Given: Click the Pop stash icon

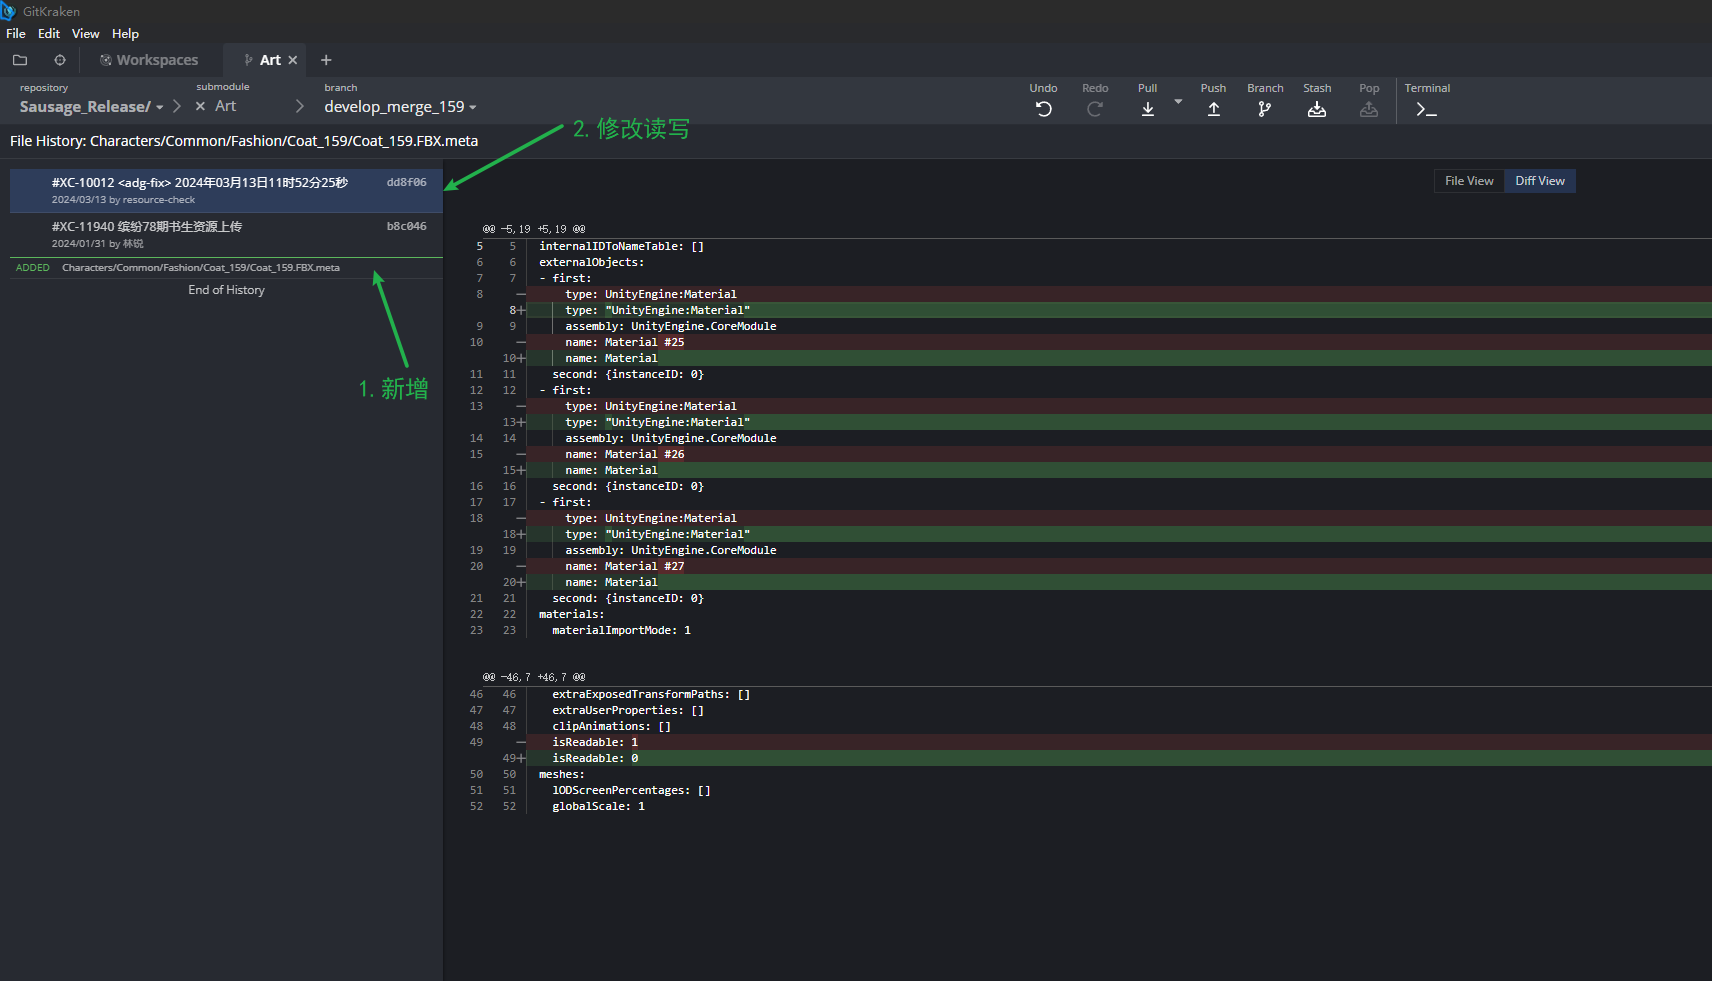Looking at the screenshot, I should pyautogui.click(x=1368, y=108).
